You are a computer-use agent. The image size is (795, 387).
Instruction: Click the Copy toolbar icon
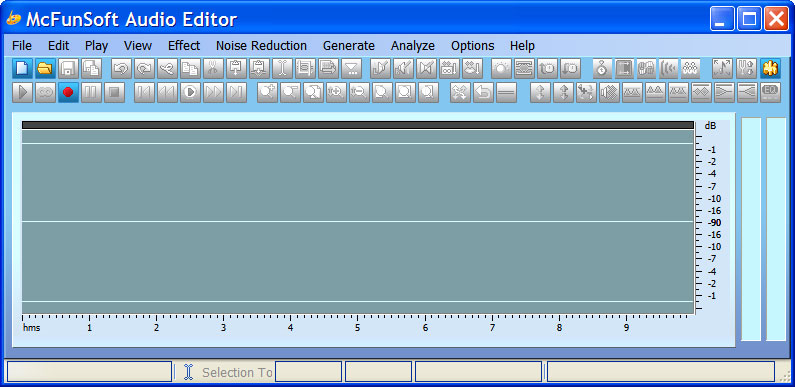191,68
